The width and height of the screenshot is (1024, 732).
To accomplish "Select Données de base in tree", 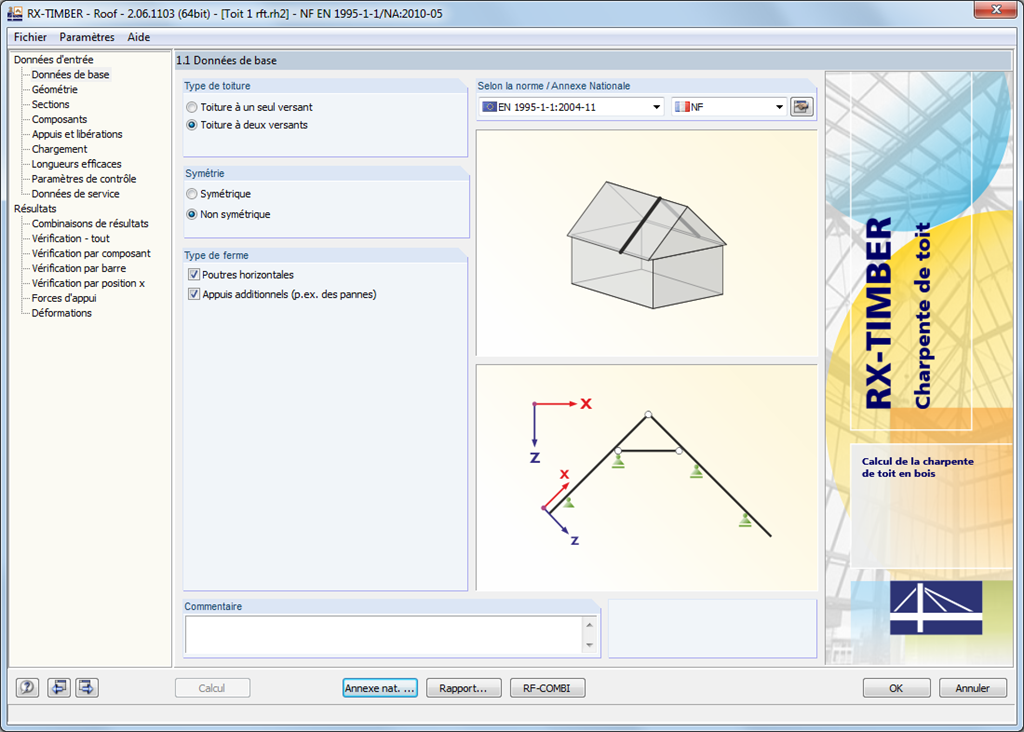I will [x=71, y=74].
